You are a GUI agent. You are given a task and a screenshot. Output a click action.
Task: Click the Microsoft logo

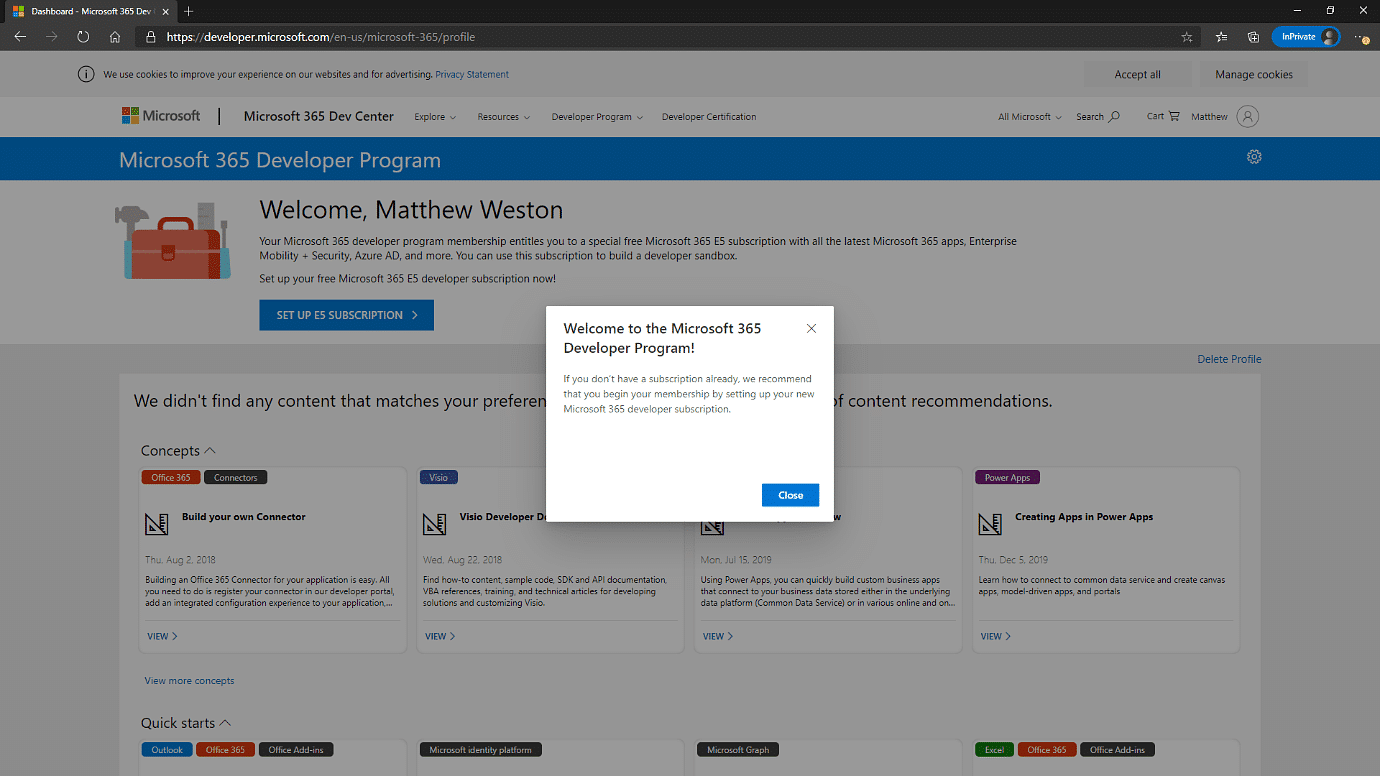tap(161, 116)
